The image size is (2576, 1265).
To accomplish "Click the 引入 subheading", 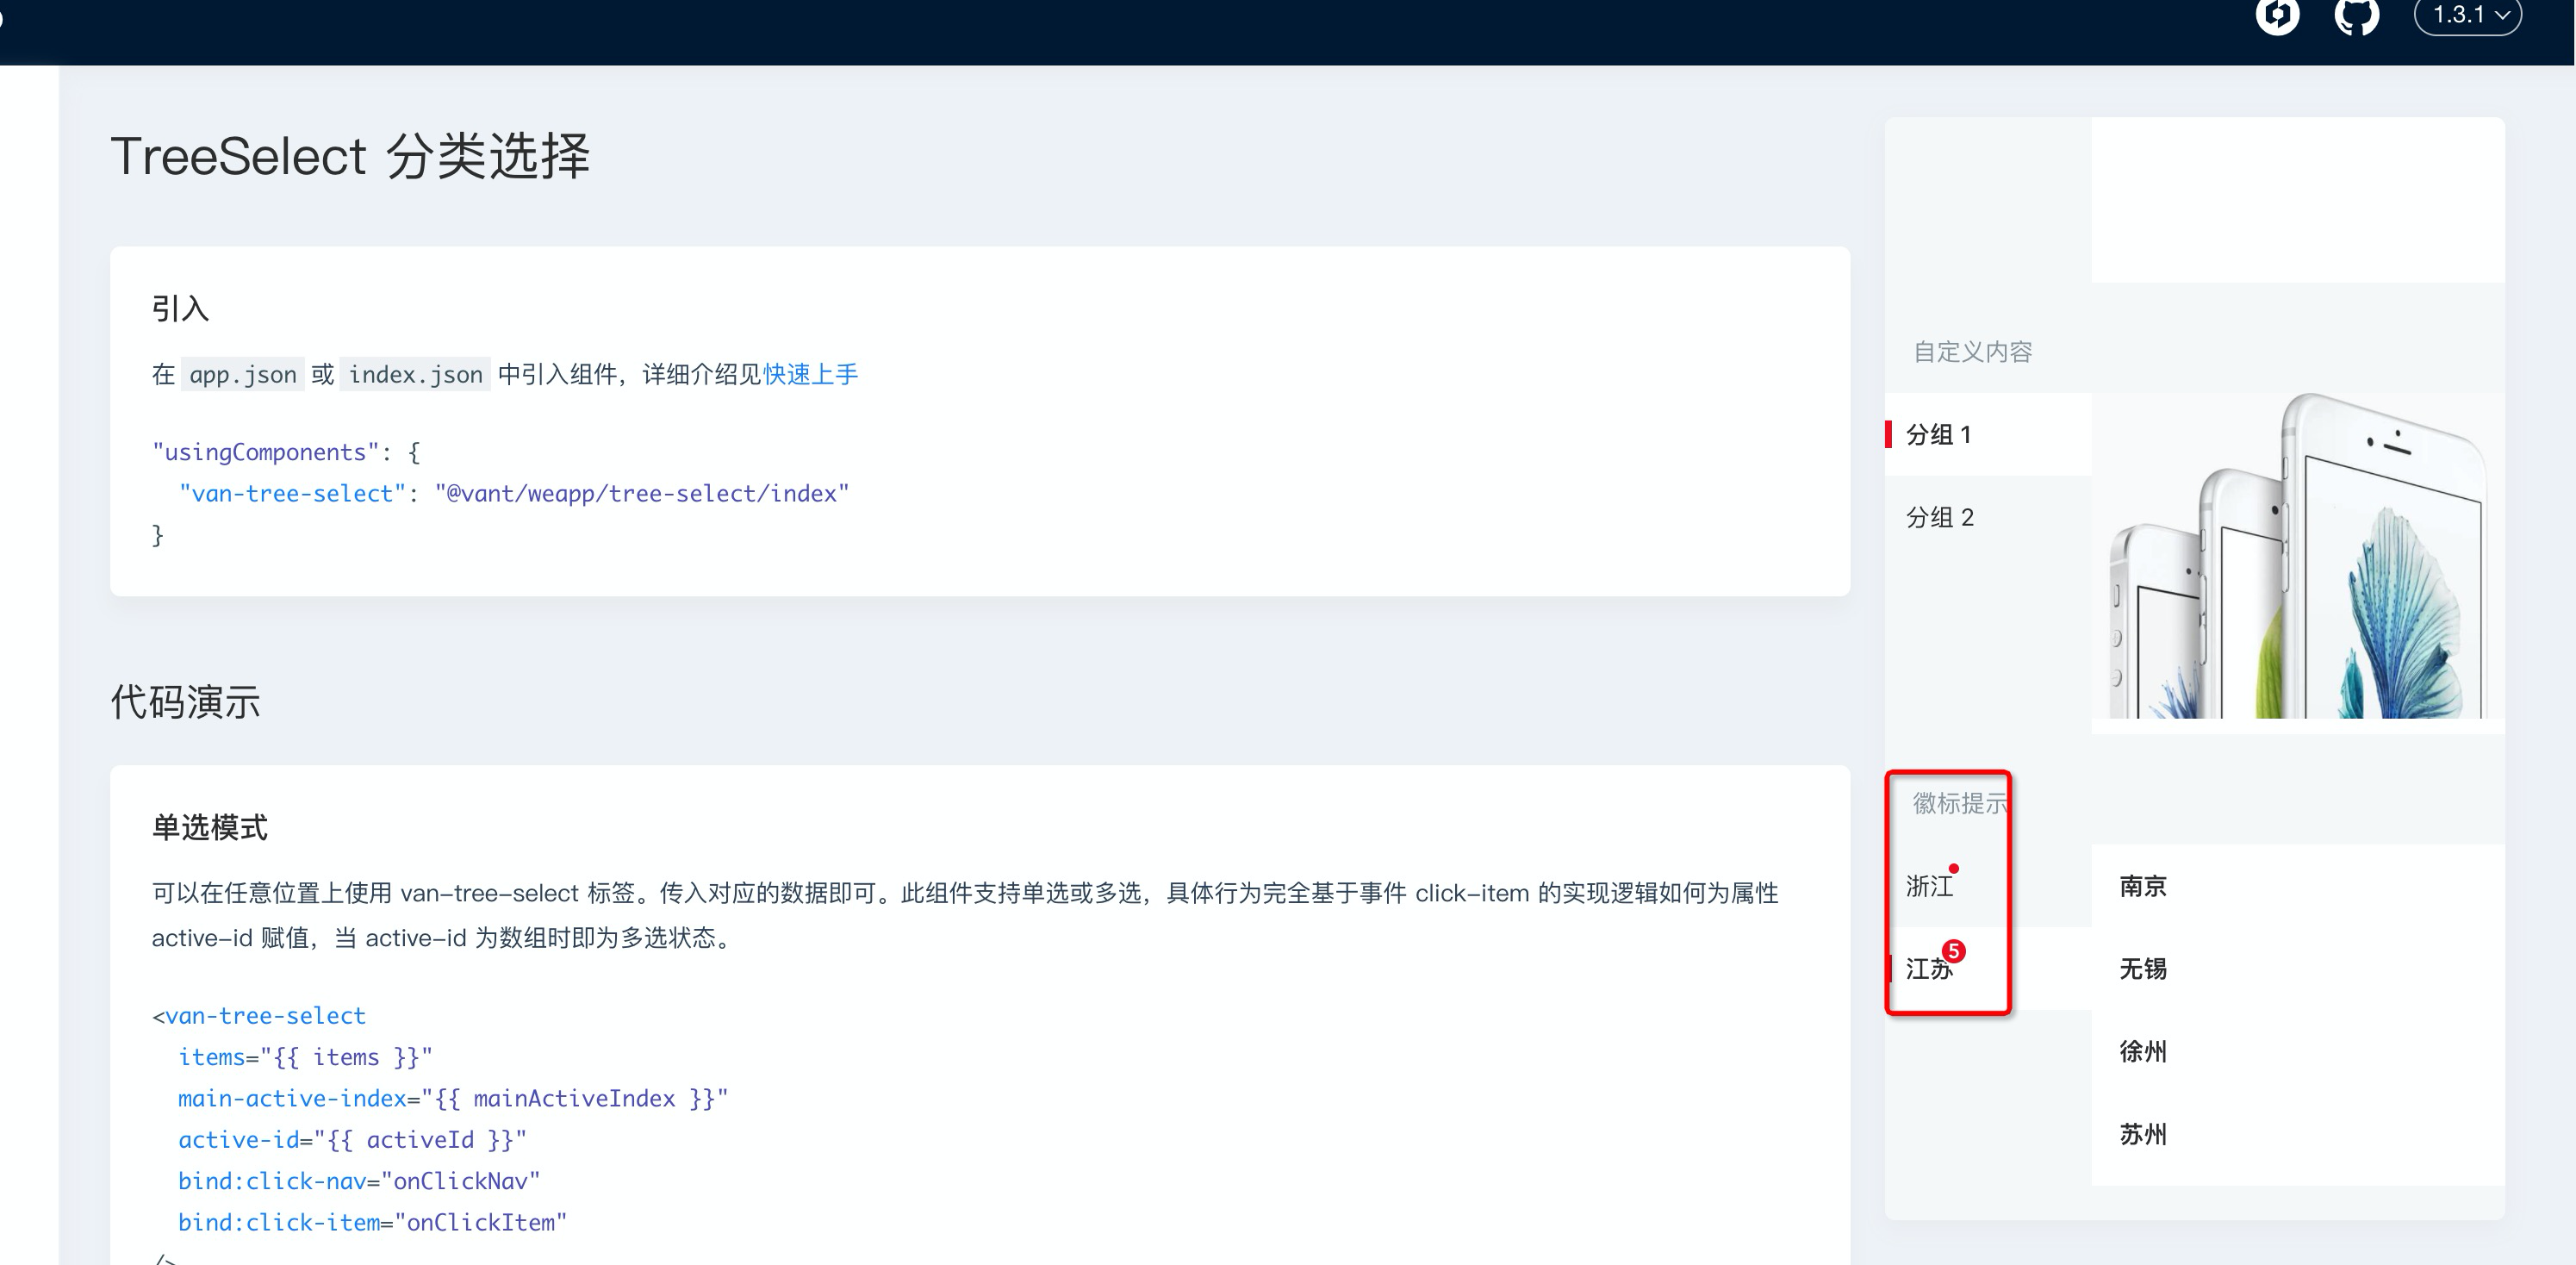I will pyautogui.click(x=180, y=308).
